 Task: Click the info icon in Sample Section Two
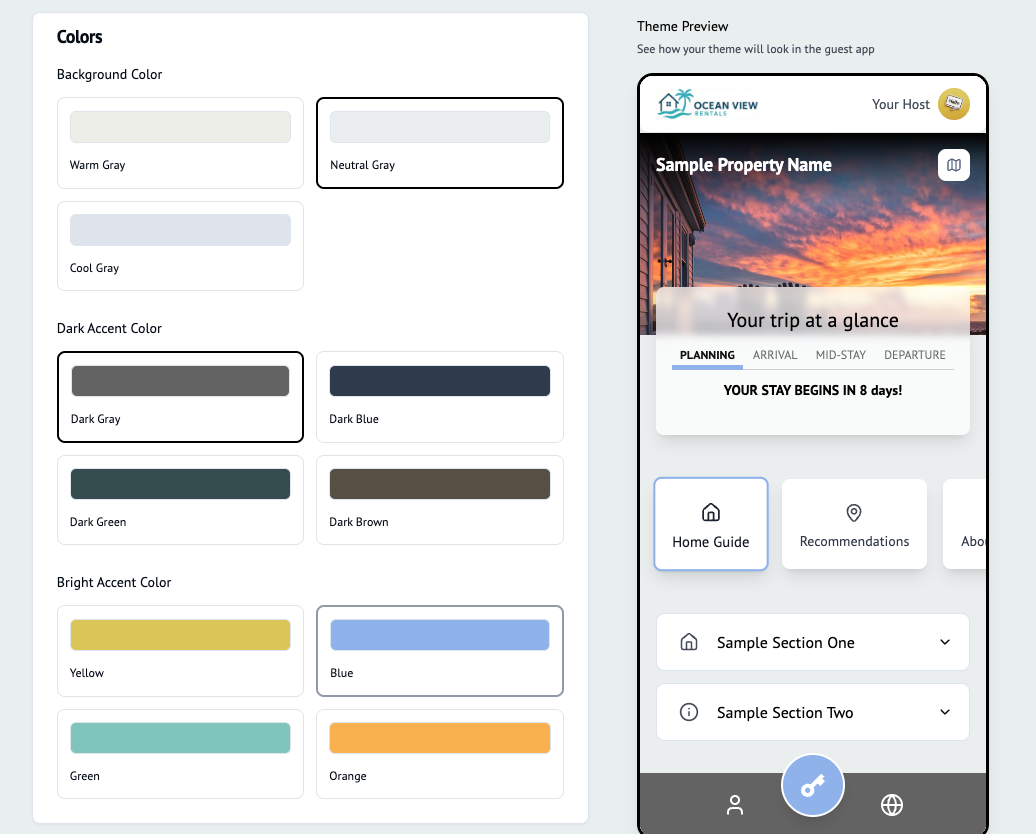(688, 712)
